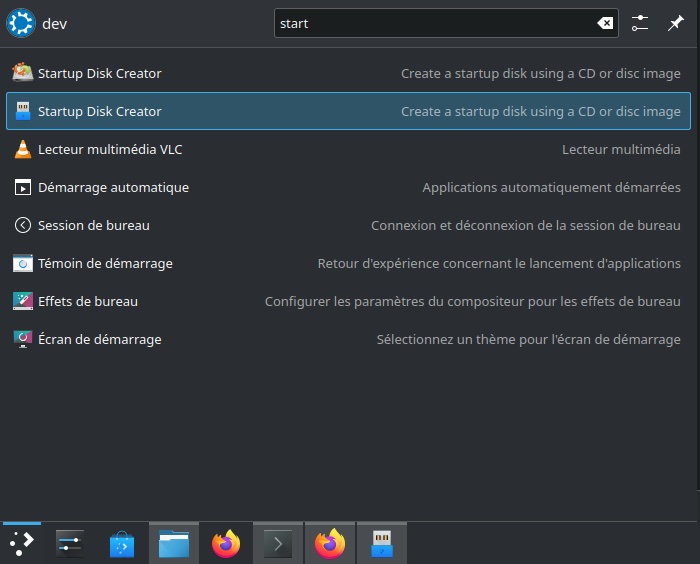Click 'Configurer les paramètres du compositeur' description
Viewport: 700px width, 564px height.
(473, 302)
